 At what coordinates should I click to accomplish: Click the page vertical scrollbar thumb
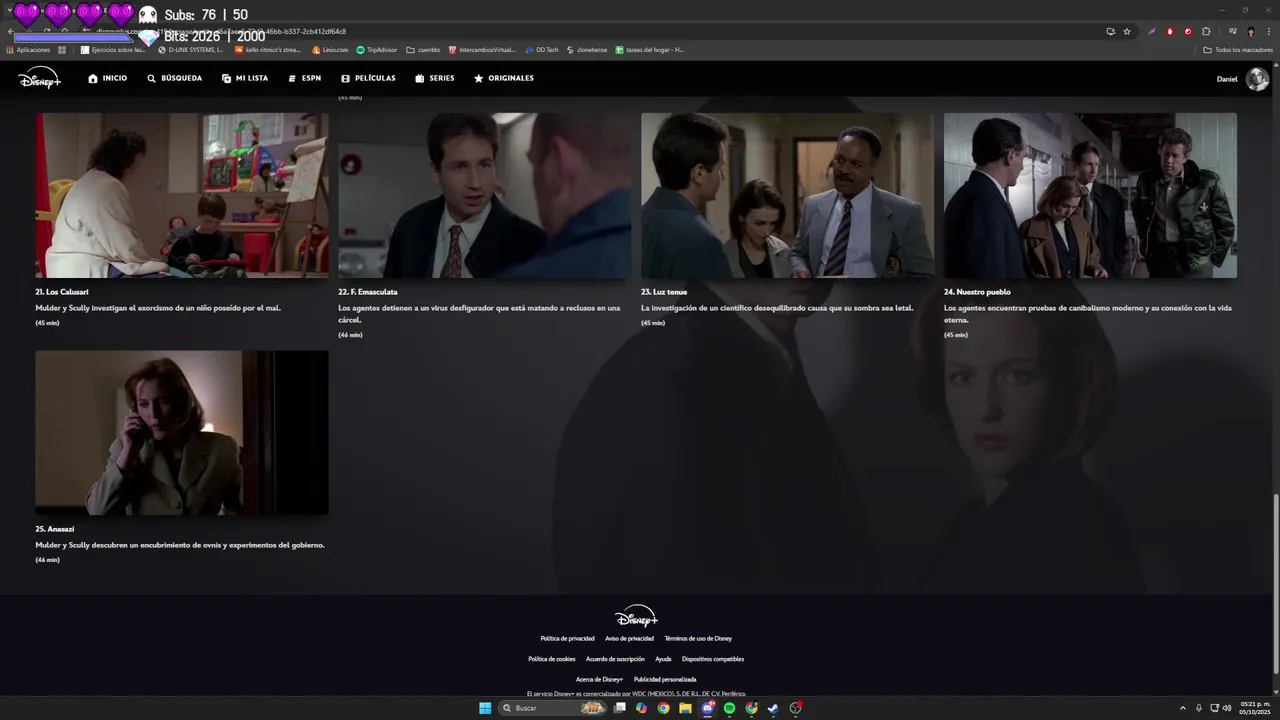tap(1275, 583)
